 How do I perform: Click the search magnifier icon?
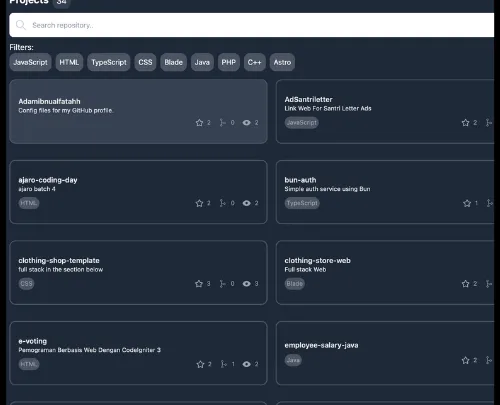click(x=21, y=25)
